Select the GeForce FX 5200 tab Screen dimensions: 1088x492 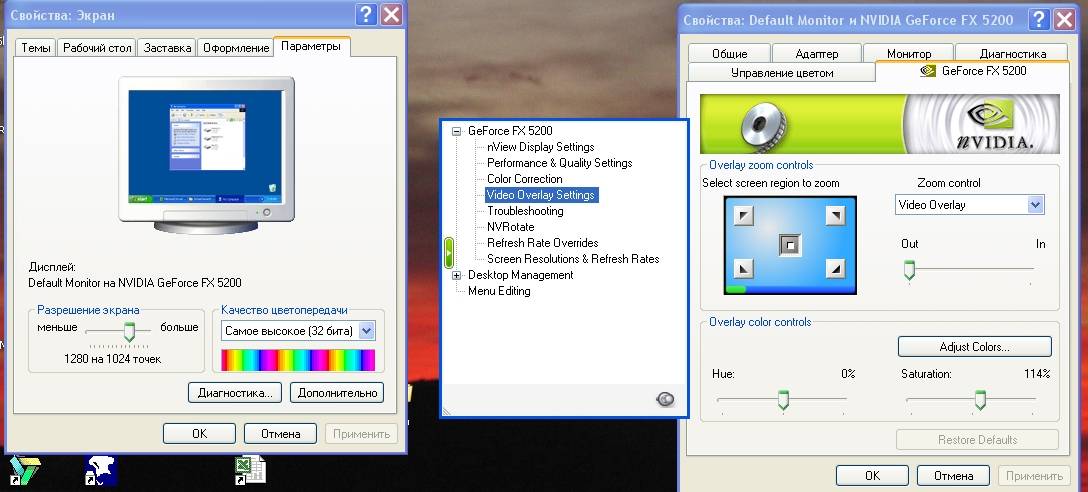[x=973, y=71]
